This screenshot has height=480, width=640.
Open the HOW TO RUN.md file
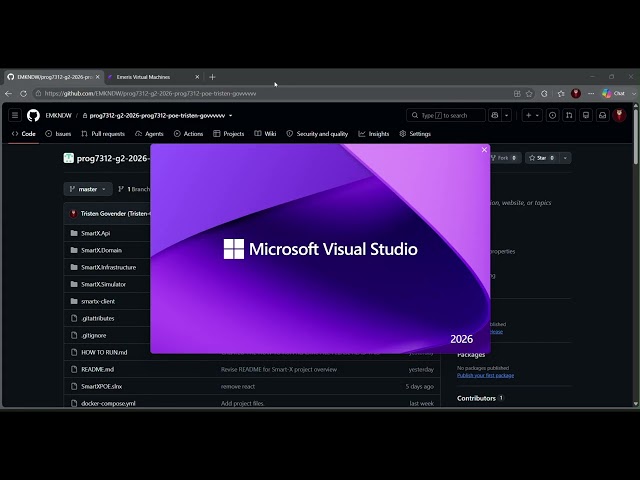pos(104,352)
